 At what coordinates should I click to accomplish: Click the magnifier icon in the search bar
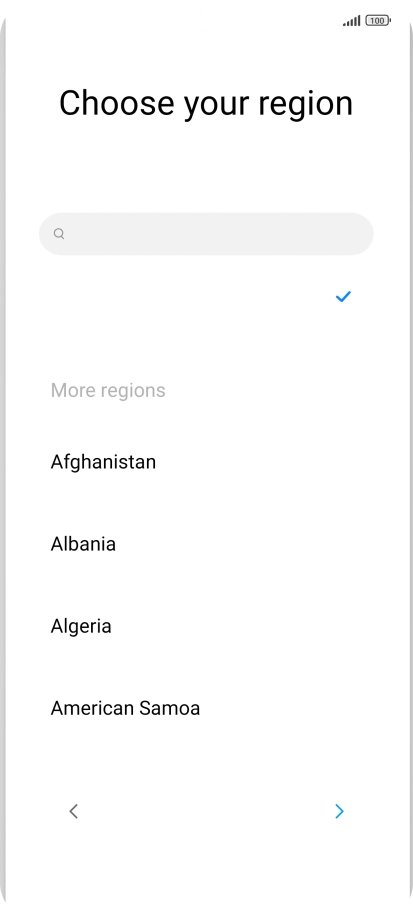click(59, 234)
